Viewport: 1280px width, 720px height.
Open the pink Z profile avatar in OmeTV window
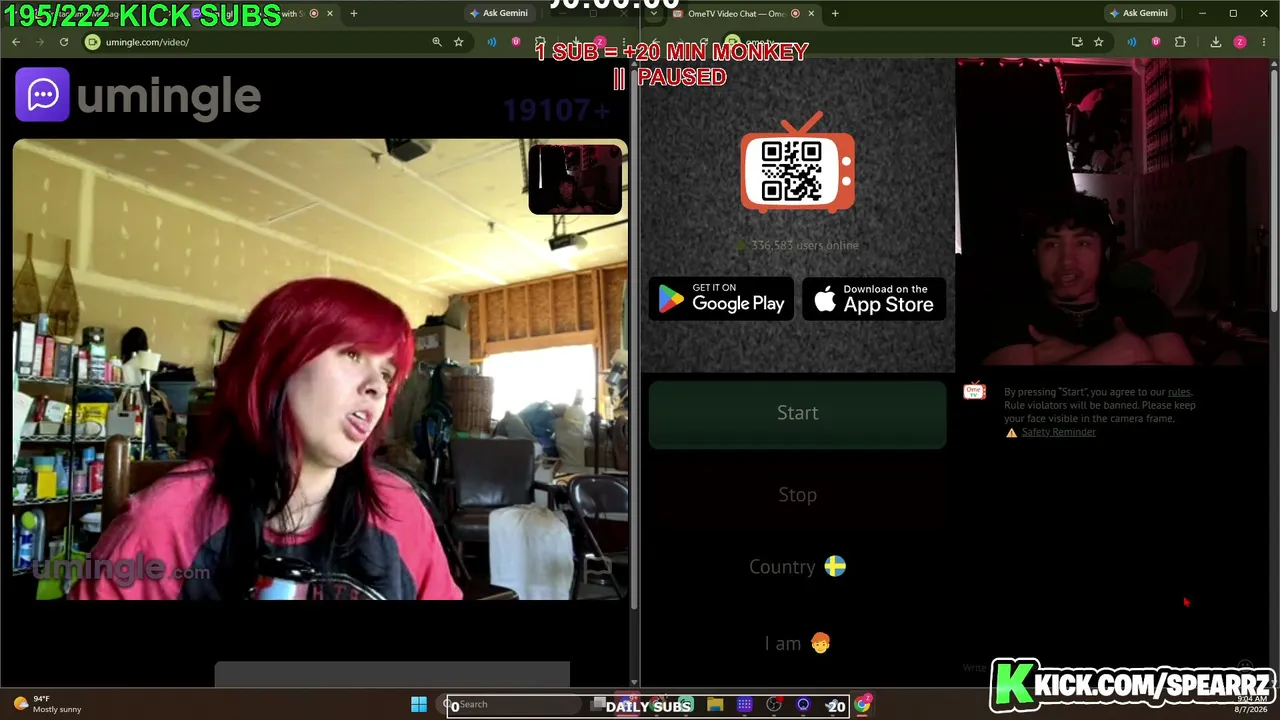(x=1240, y=42)
